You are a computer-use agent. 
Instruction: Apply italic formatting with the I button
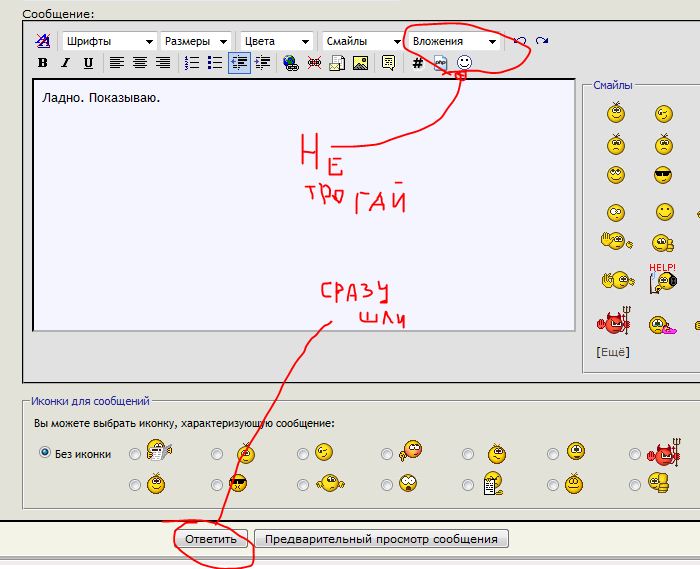pyautogui.click(x=66, y=63)
